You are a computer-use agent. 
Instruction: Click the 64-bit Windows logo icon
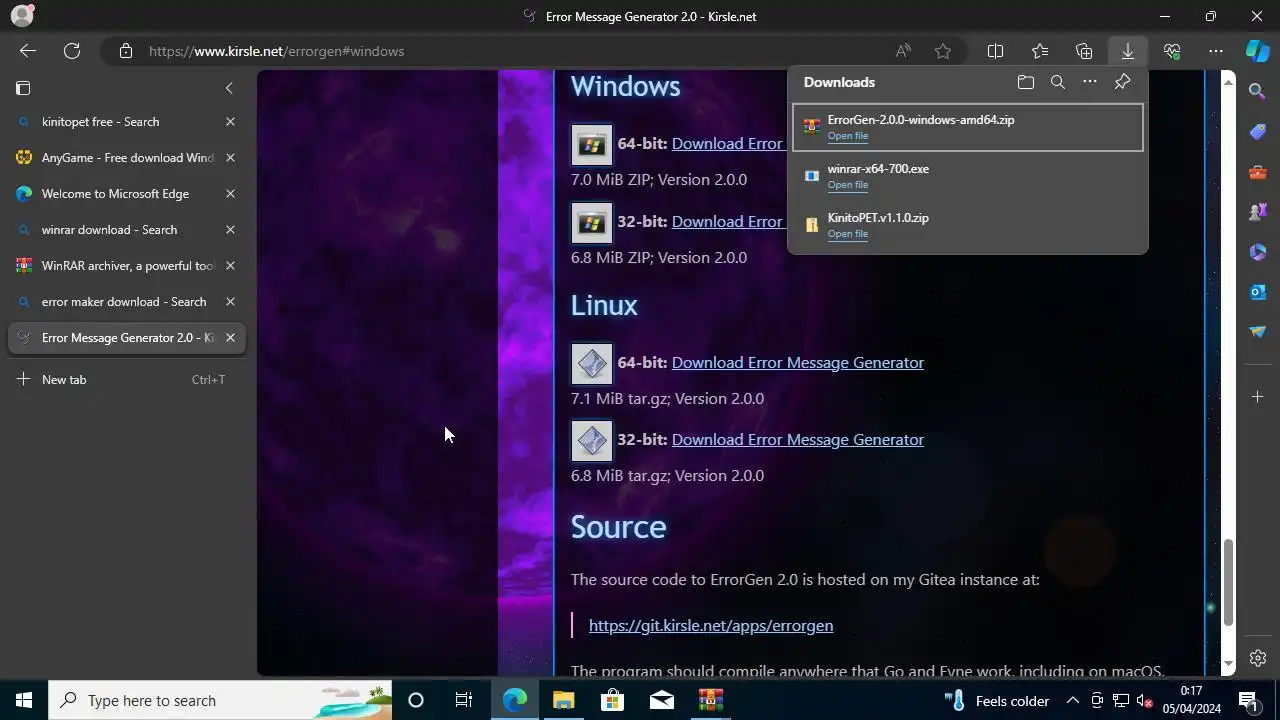click(591, 145)
